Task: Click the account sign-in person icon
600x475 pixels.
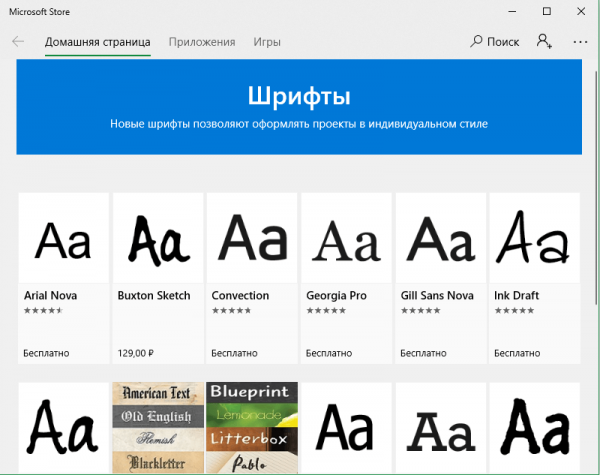Action: [x=544, y=41]
